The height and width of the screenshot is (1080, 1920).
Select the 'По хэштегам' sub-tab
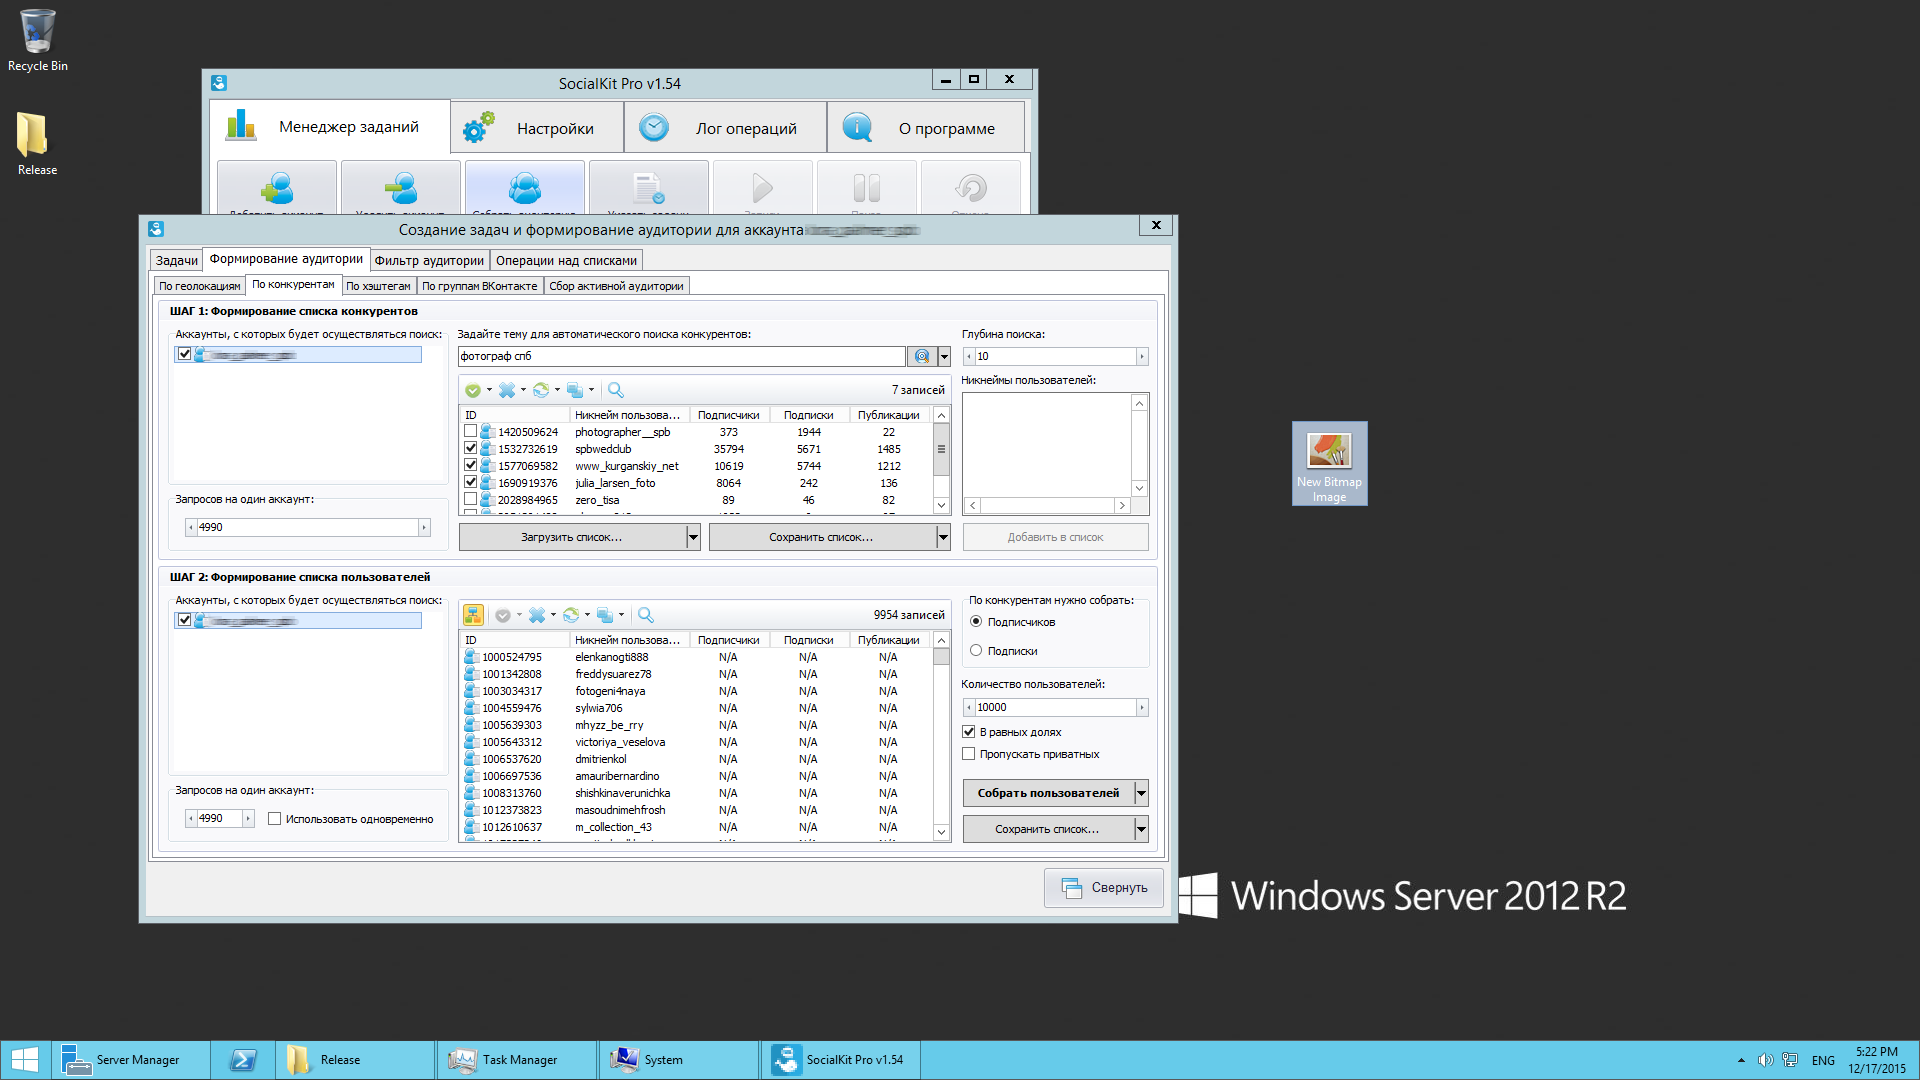(378, 286)
